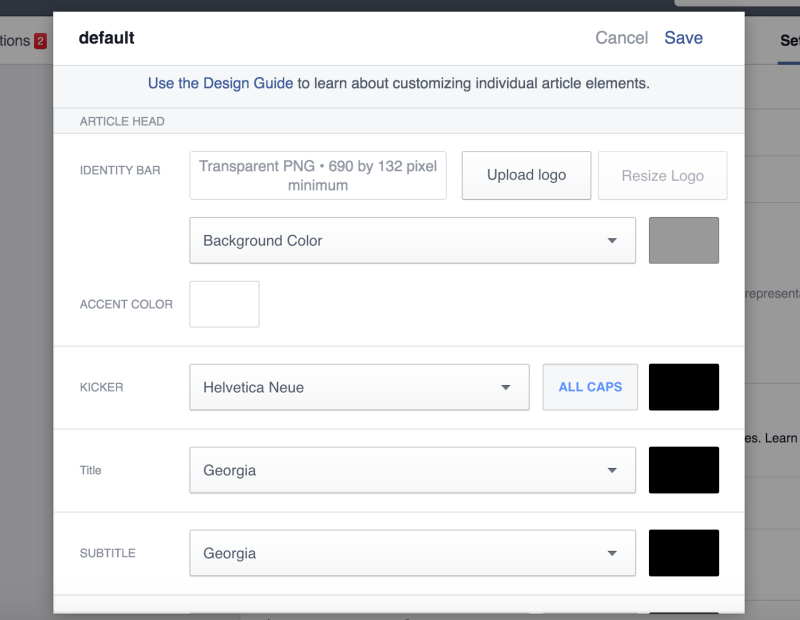Click the notifications red badge count

[41, 41]
